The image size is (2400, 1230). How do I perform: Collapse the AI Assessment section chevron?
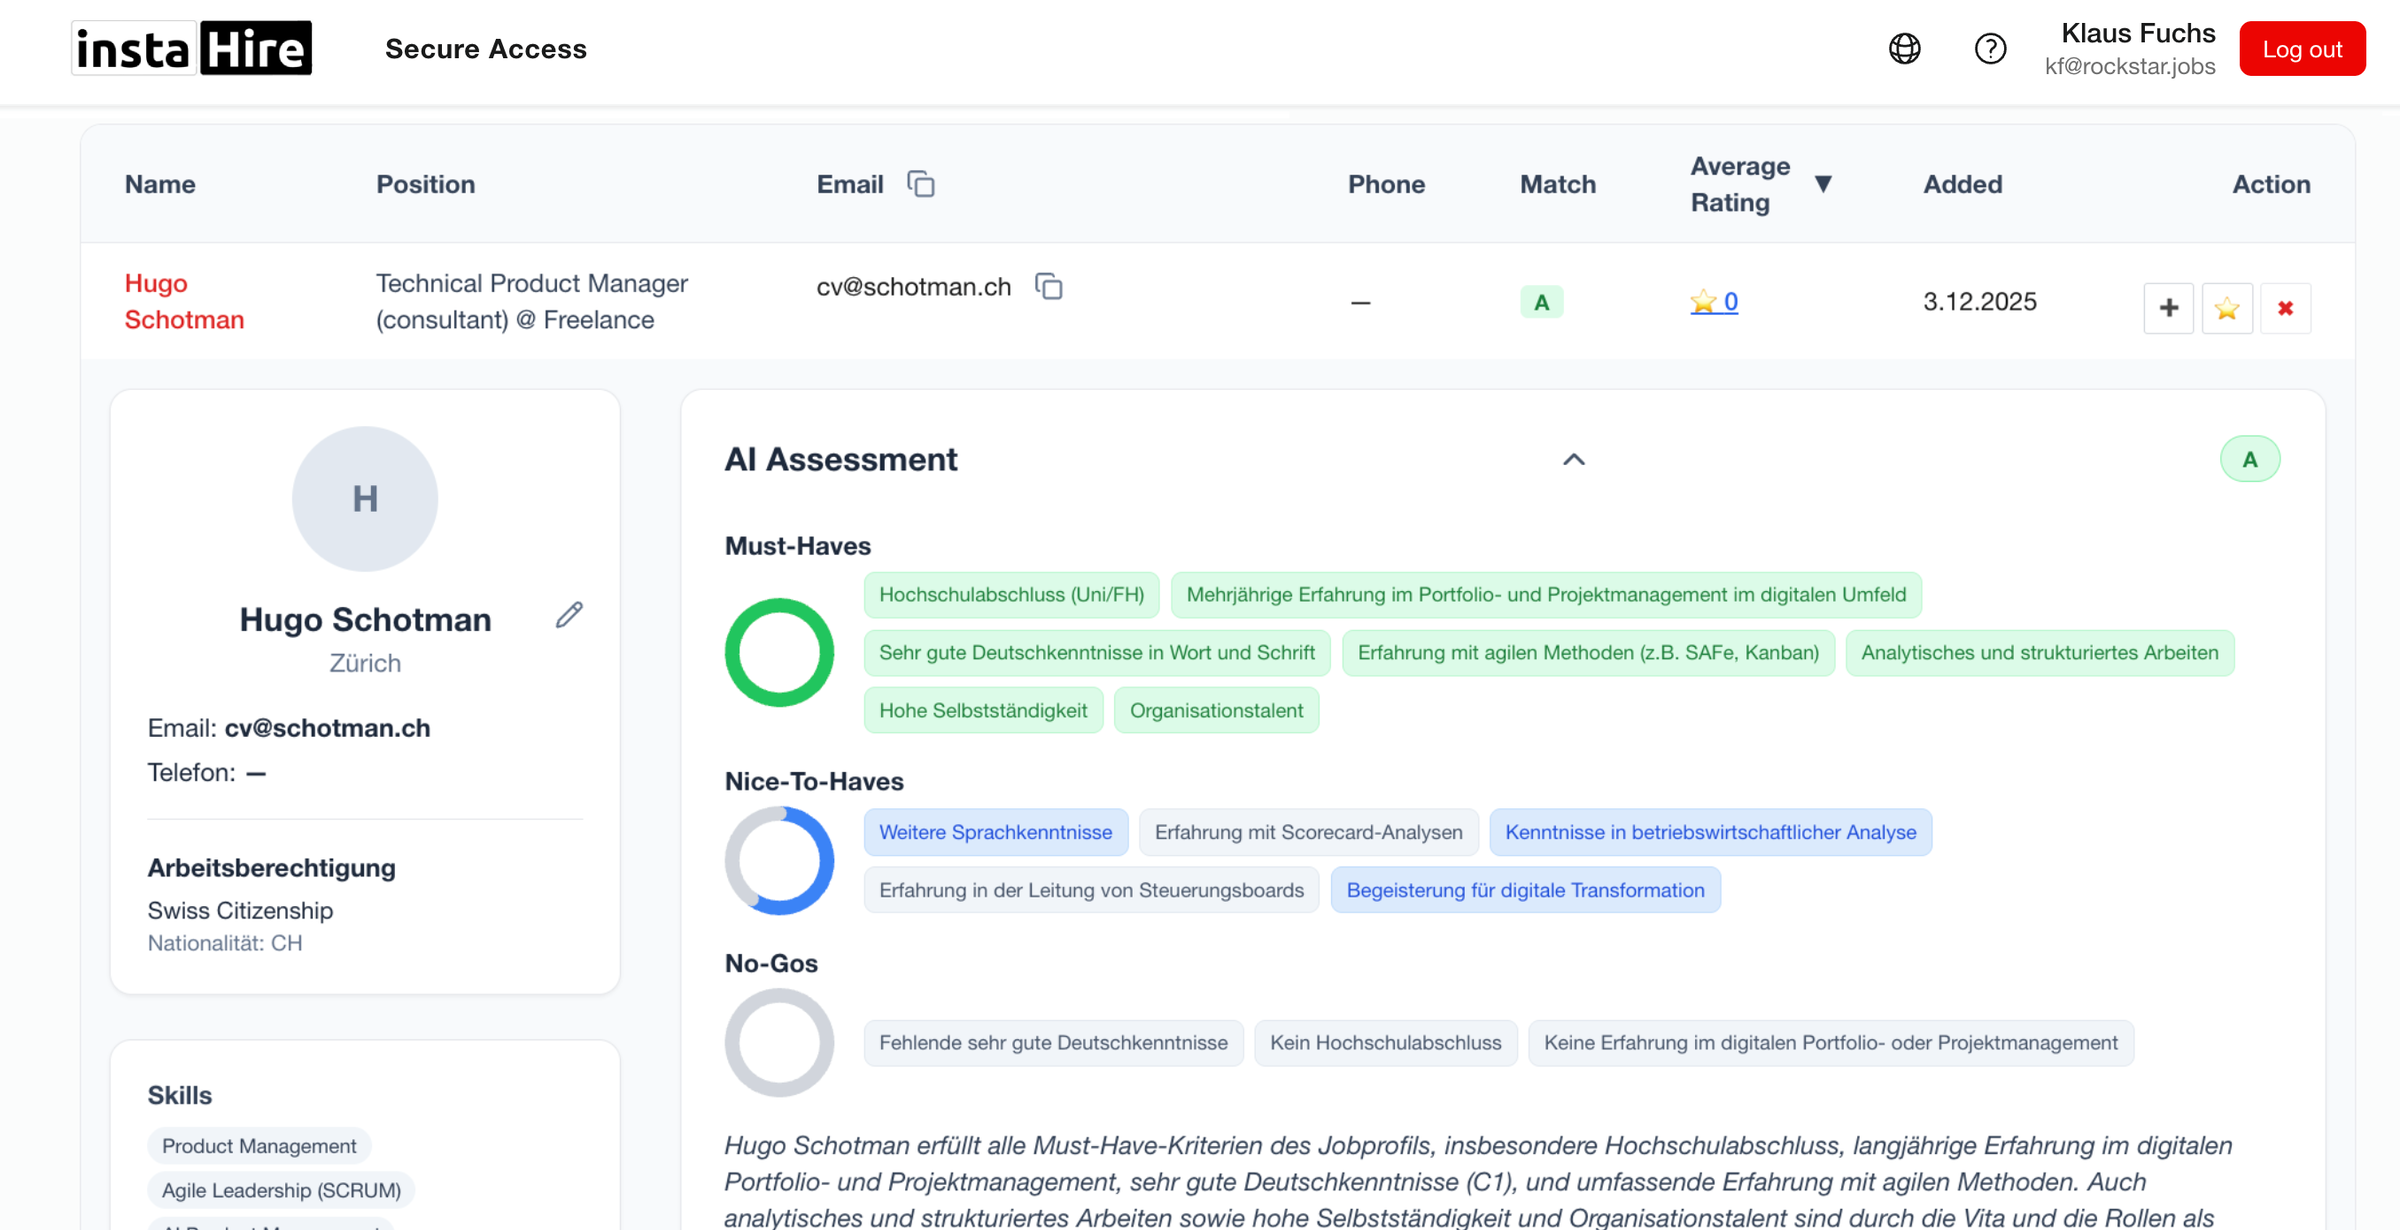pyautogui.click(x=1573, y=459)
